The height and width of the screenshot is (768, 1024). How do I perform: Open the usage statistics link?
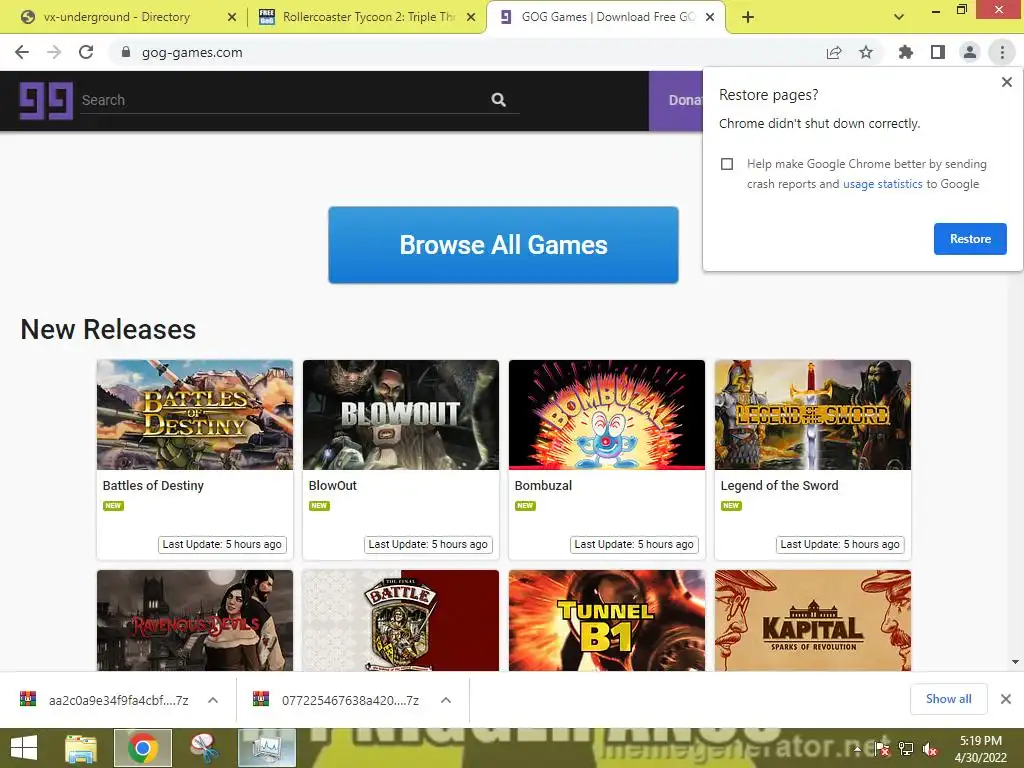tap(882, 184)
